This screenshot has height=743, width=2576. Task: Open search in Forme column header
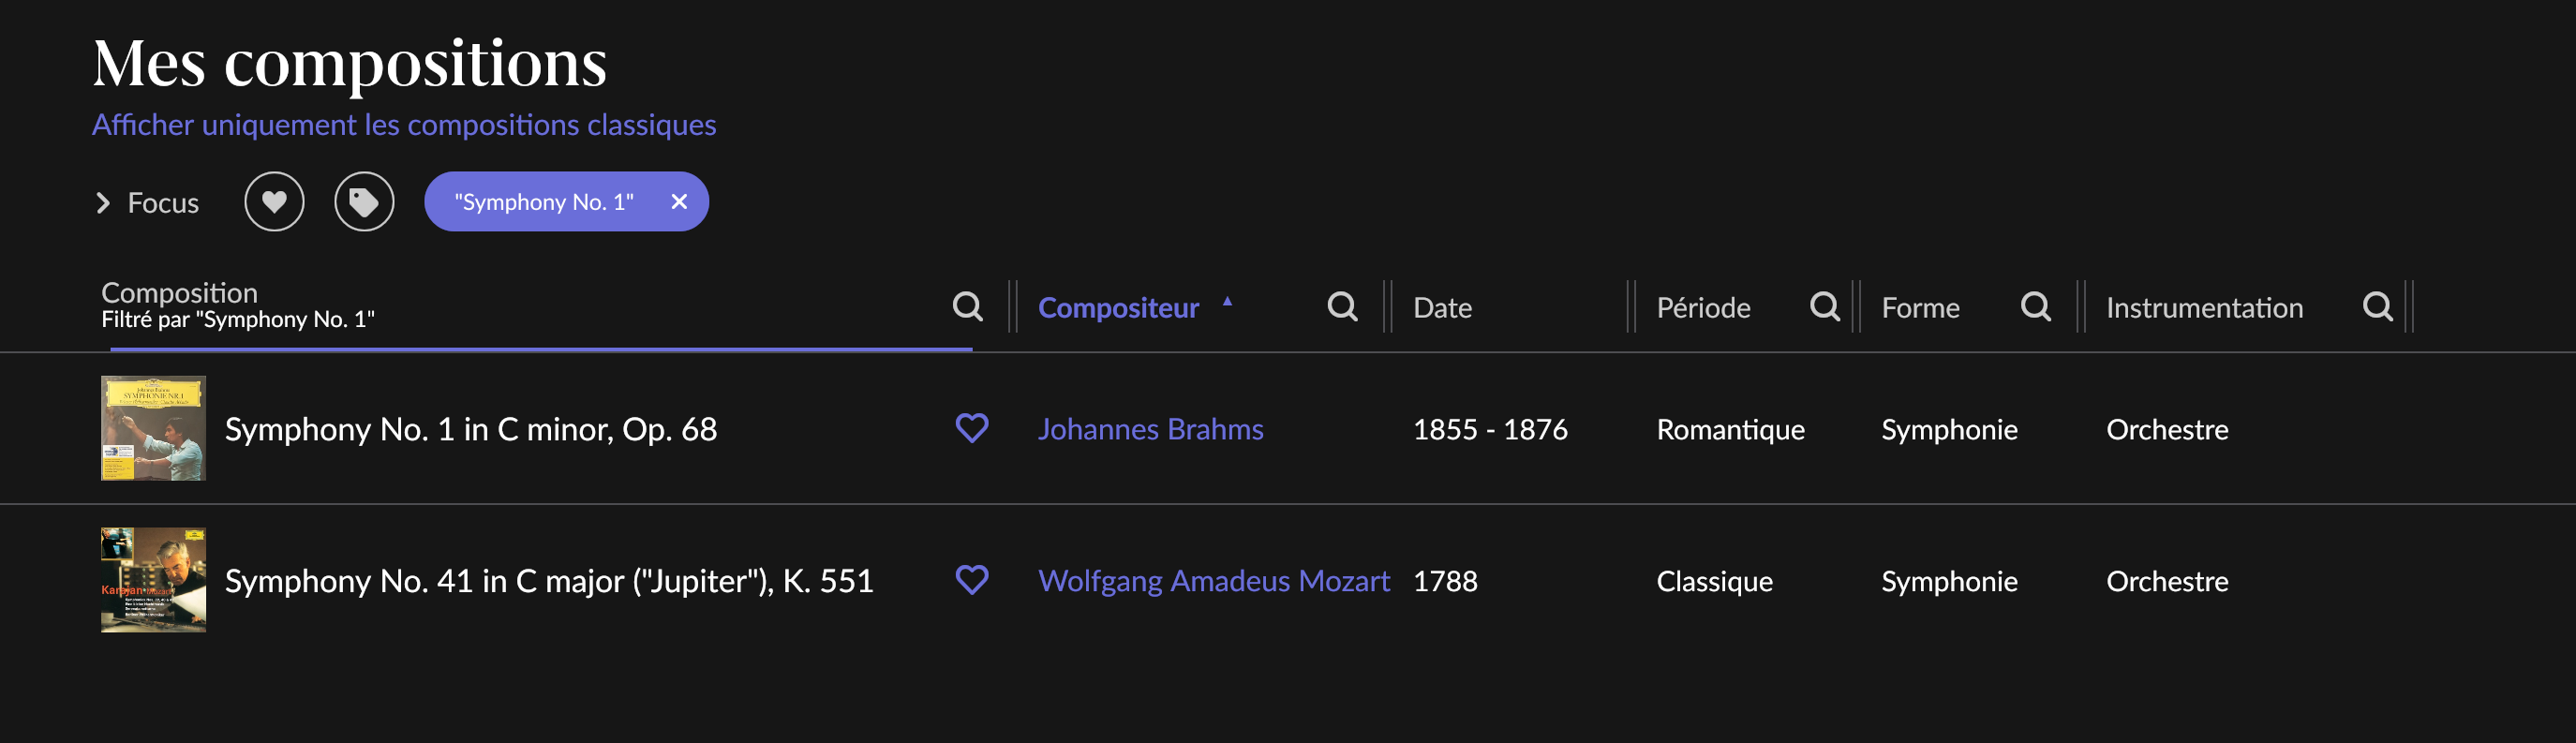2035,306
